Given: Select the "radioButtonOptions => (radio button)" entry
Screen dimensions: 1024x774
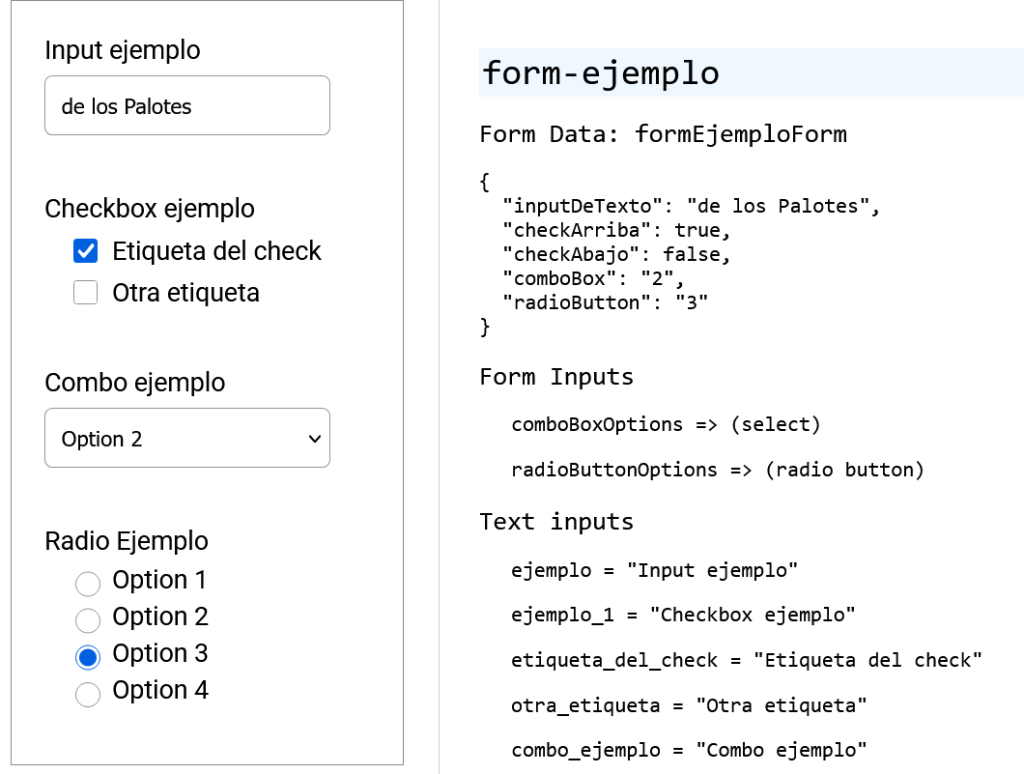Looking at the screenshot, I should [717, 469].
